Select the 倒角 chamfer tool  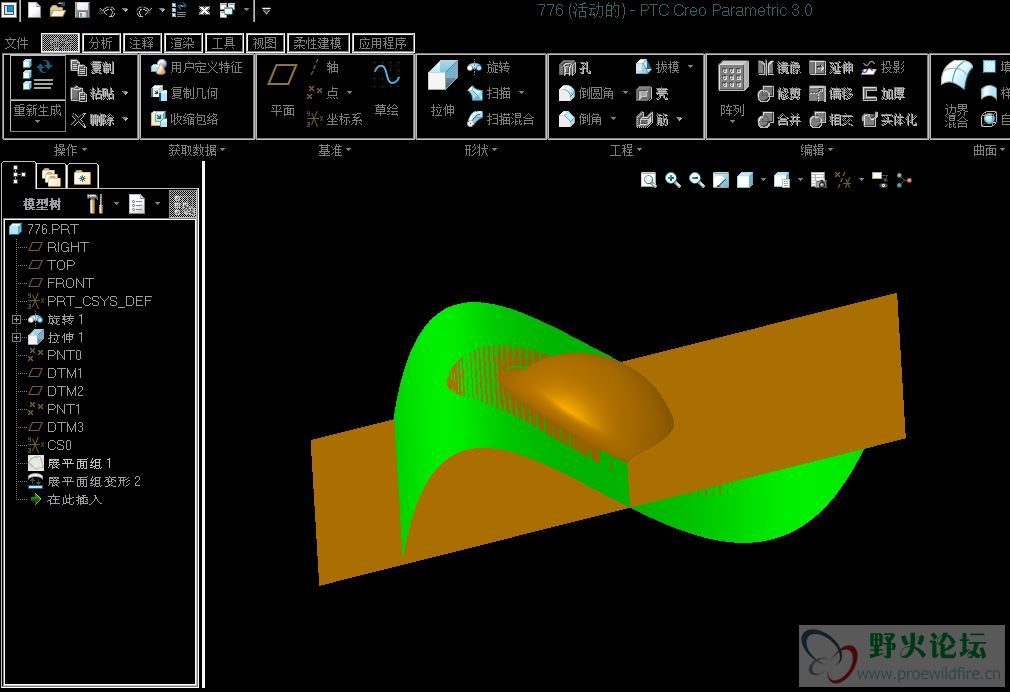580,119
